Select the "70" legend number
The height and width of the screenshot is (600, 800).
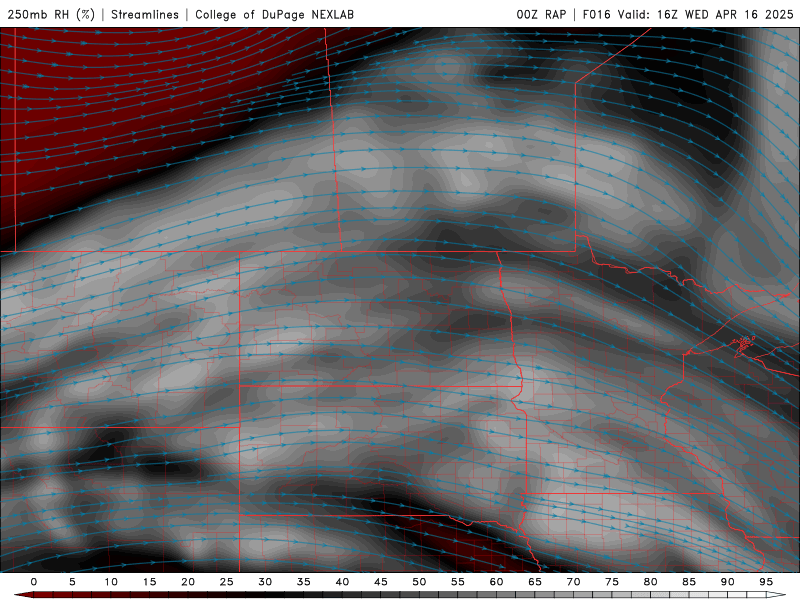[x=573, y=582]
